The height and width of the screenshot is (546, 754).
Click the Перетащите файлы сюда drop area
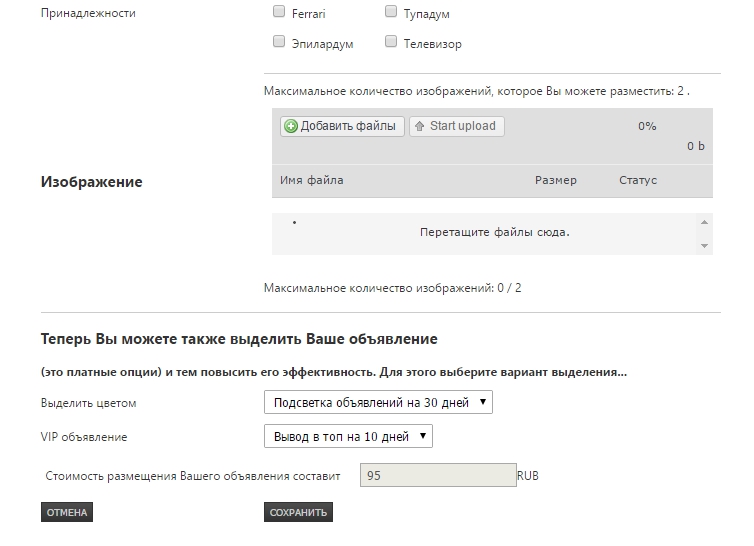(494, 232)
